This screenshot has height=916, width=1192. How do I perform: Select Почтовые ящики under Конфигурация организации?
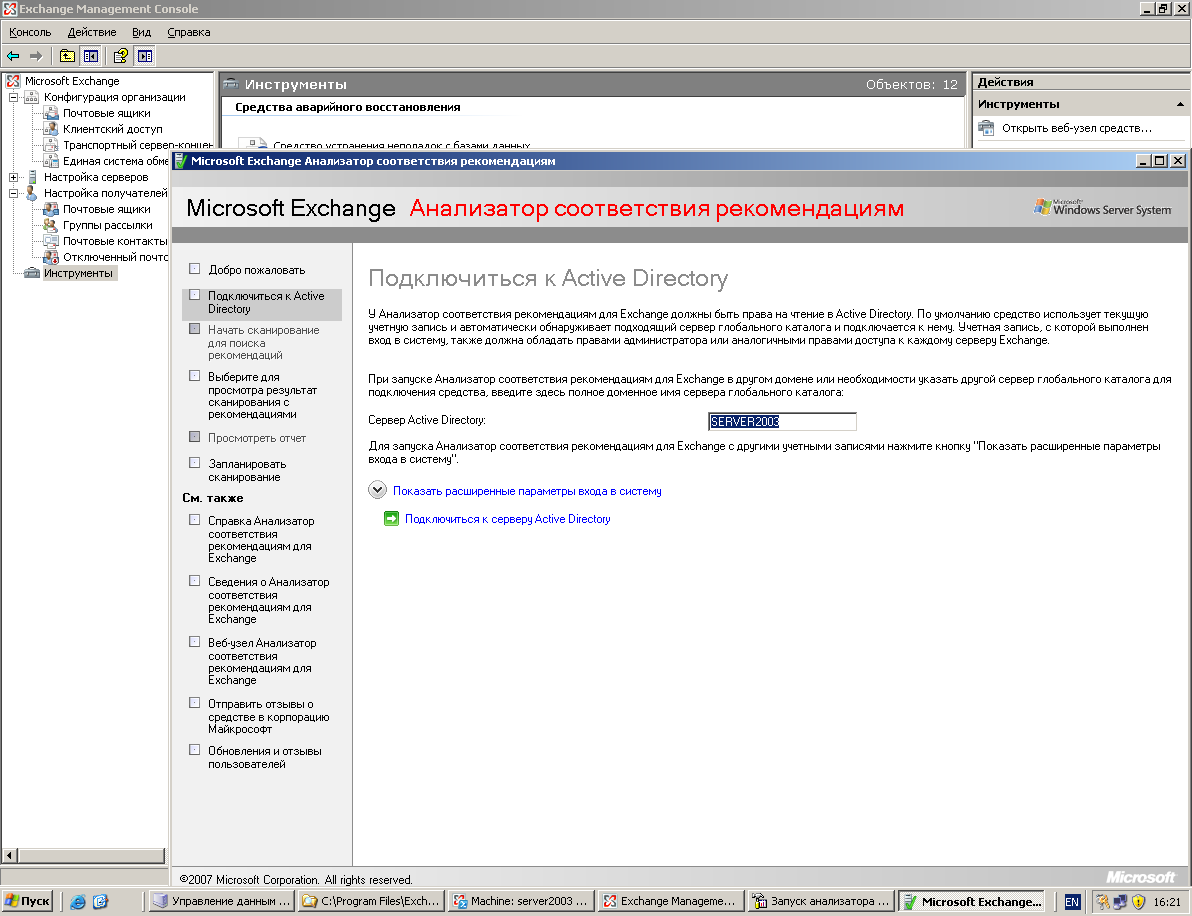tap(106, 113)
